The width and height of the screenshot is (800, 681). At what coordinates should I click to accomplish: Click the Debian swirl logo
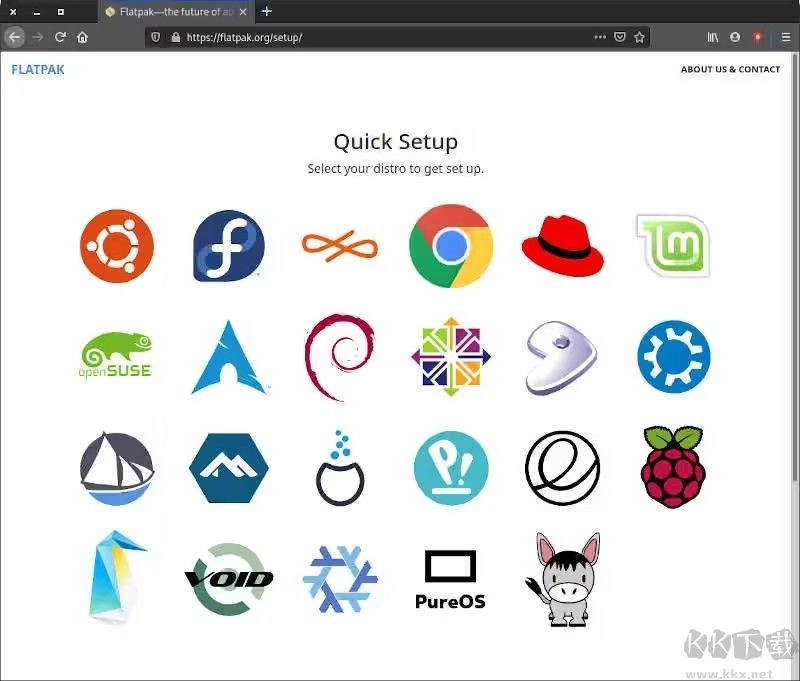click(x=339, y=357)
